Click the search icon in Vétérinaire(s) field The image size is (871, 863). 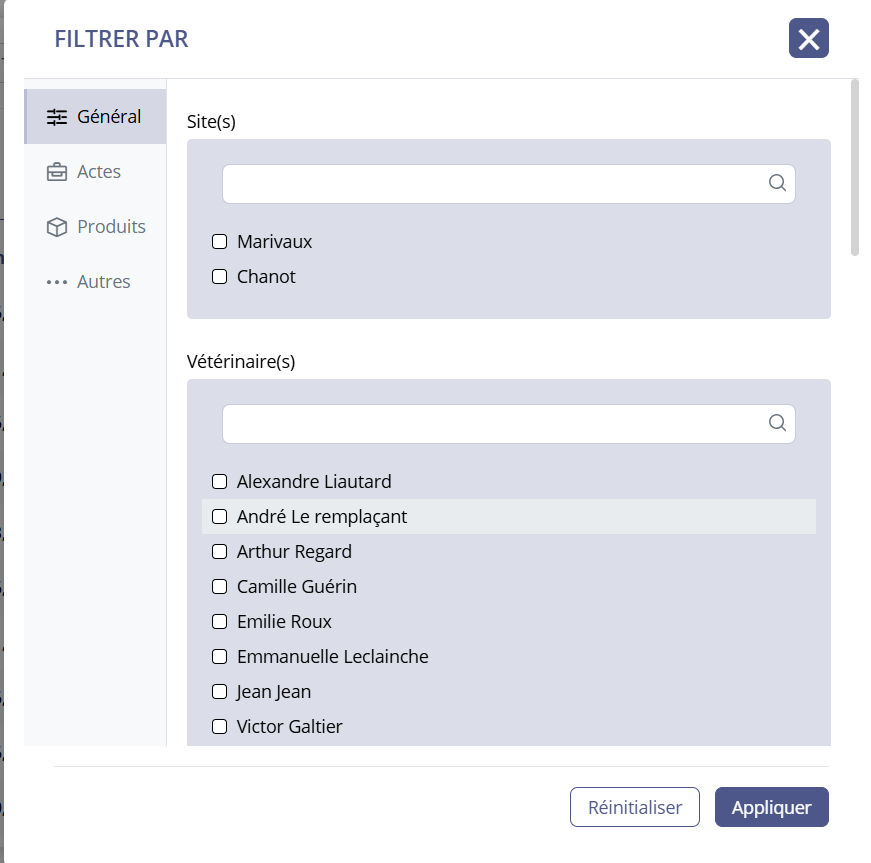tap(777, 423)
